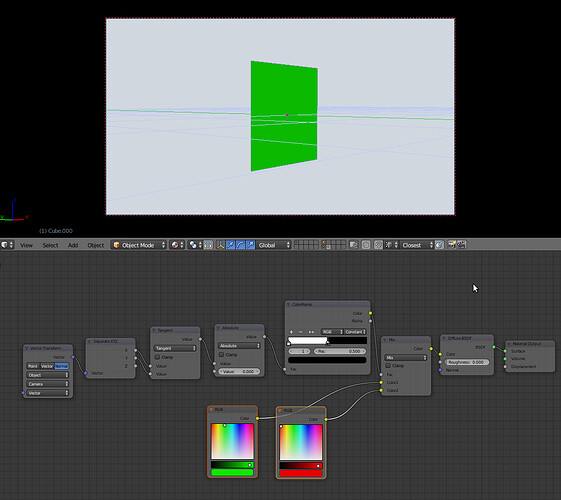
Task: Open the Add menu
Action: (73, 245)
